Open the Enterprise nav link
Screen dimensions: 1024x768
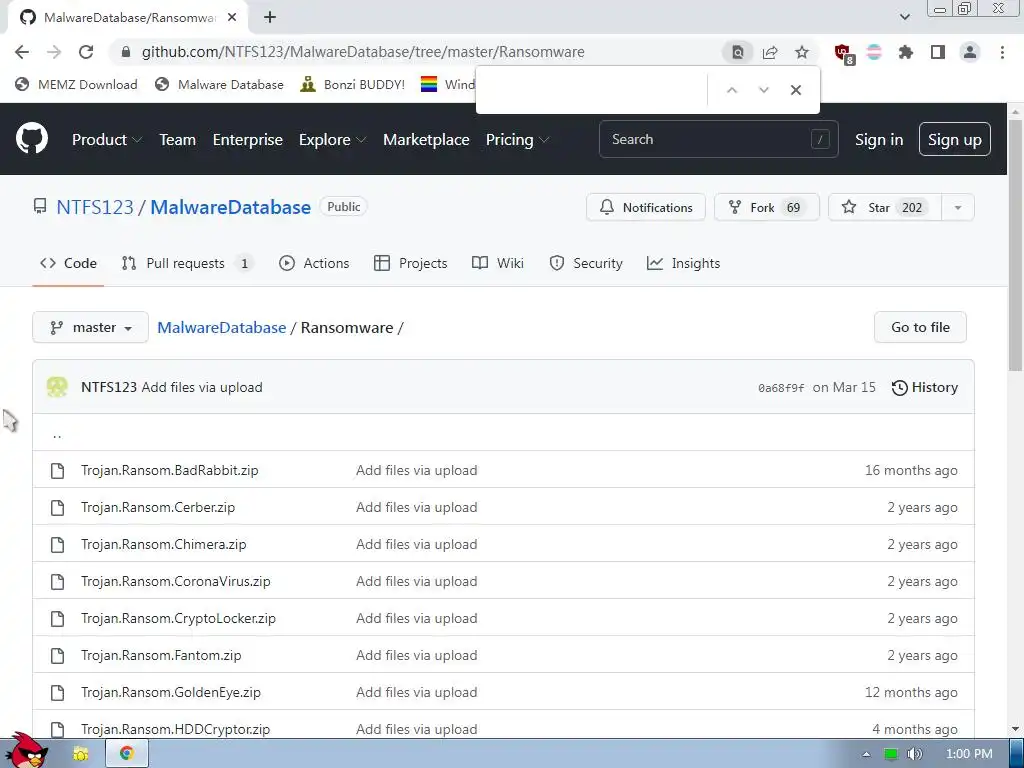pyautogui.click(x=248, y=140)
